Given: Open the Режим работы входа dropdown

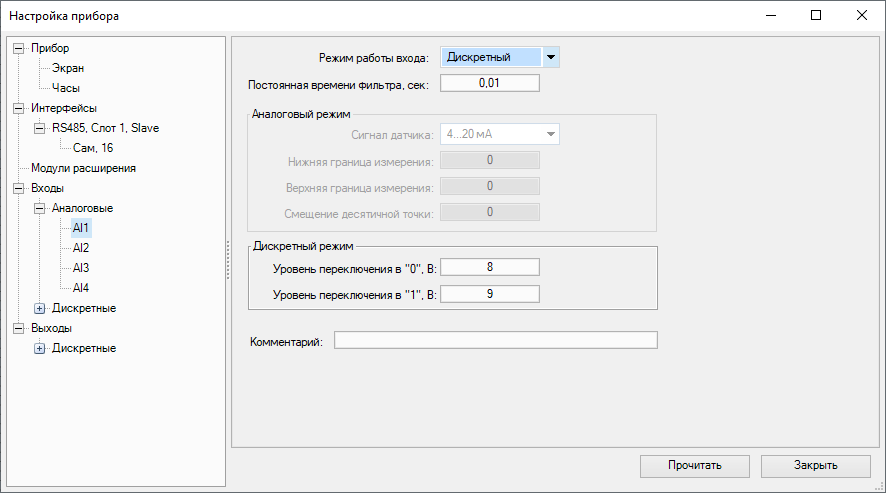Looking at the screenshot, I should pyautogui.click(x=550, y=57).
